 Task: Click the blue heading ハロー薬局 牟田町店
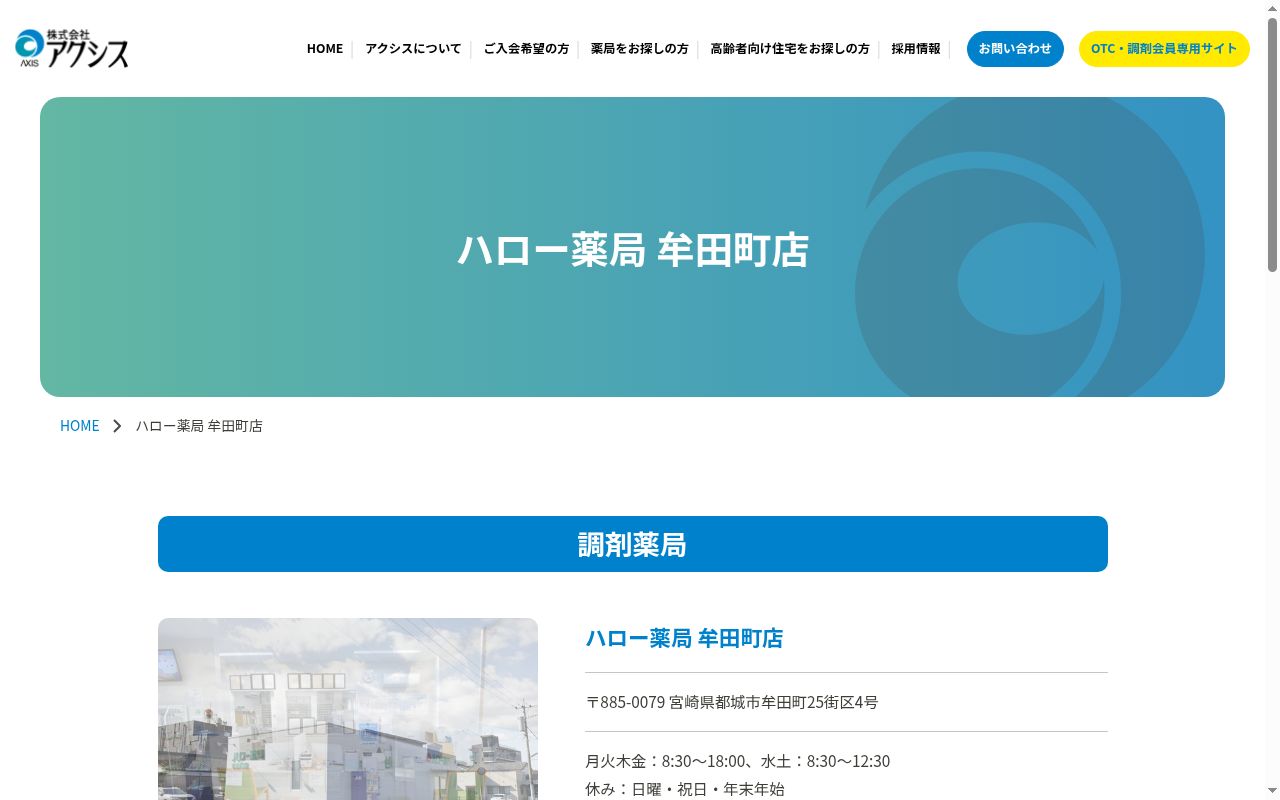coord(684,638)
